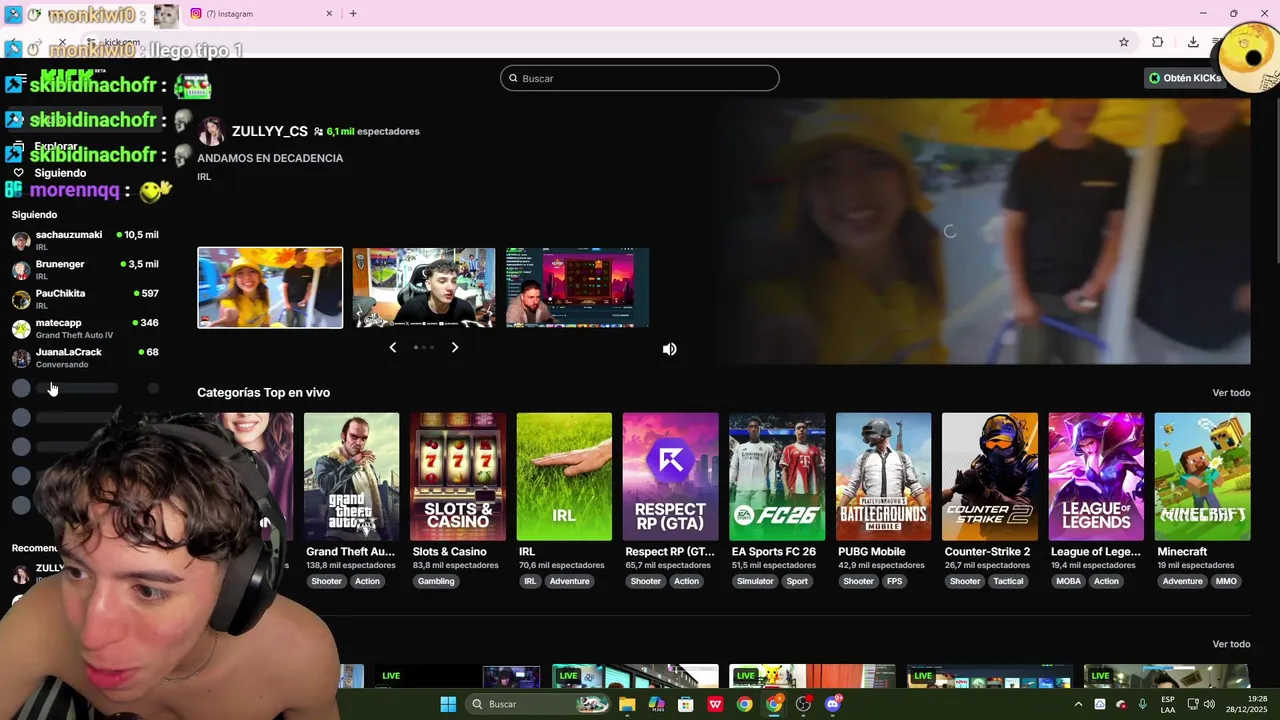Open WPS Office from taskbar
This screenshot has height=720, width=1280.
tap(715, 704)
